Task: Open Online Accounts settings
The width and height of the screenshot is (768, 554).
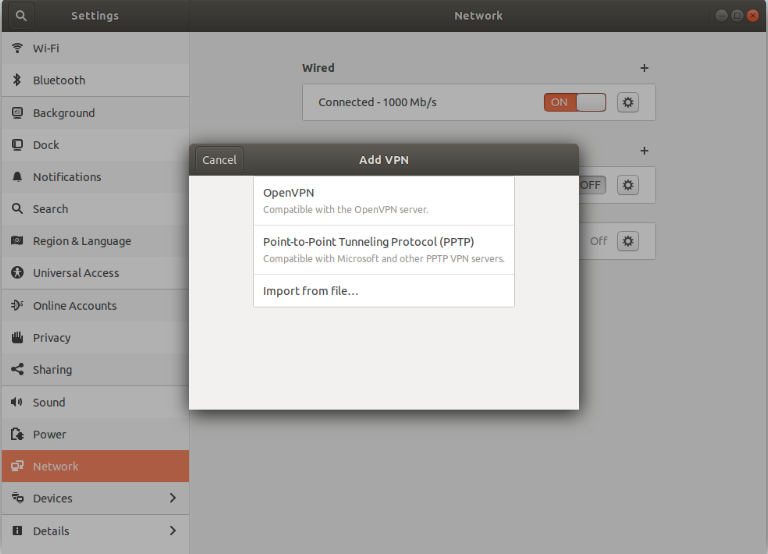Action: (x=74, y=306)
